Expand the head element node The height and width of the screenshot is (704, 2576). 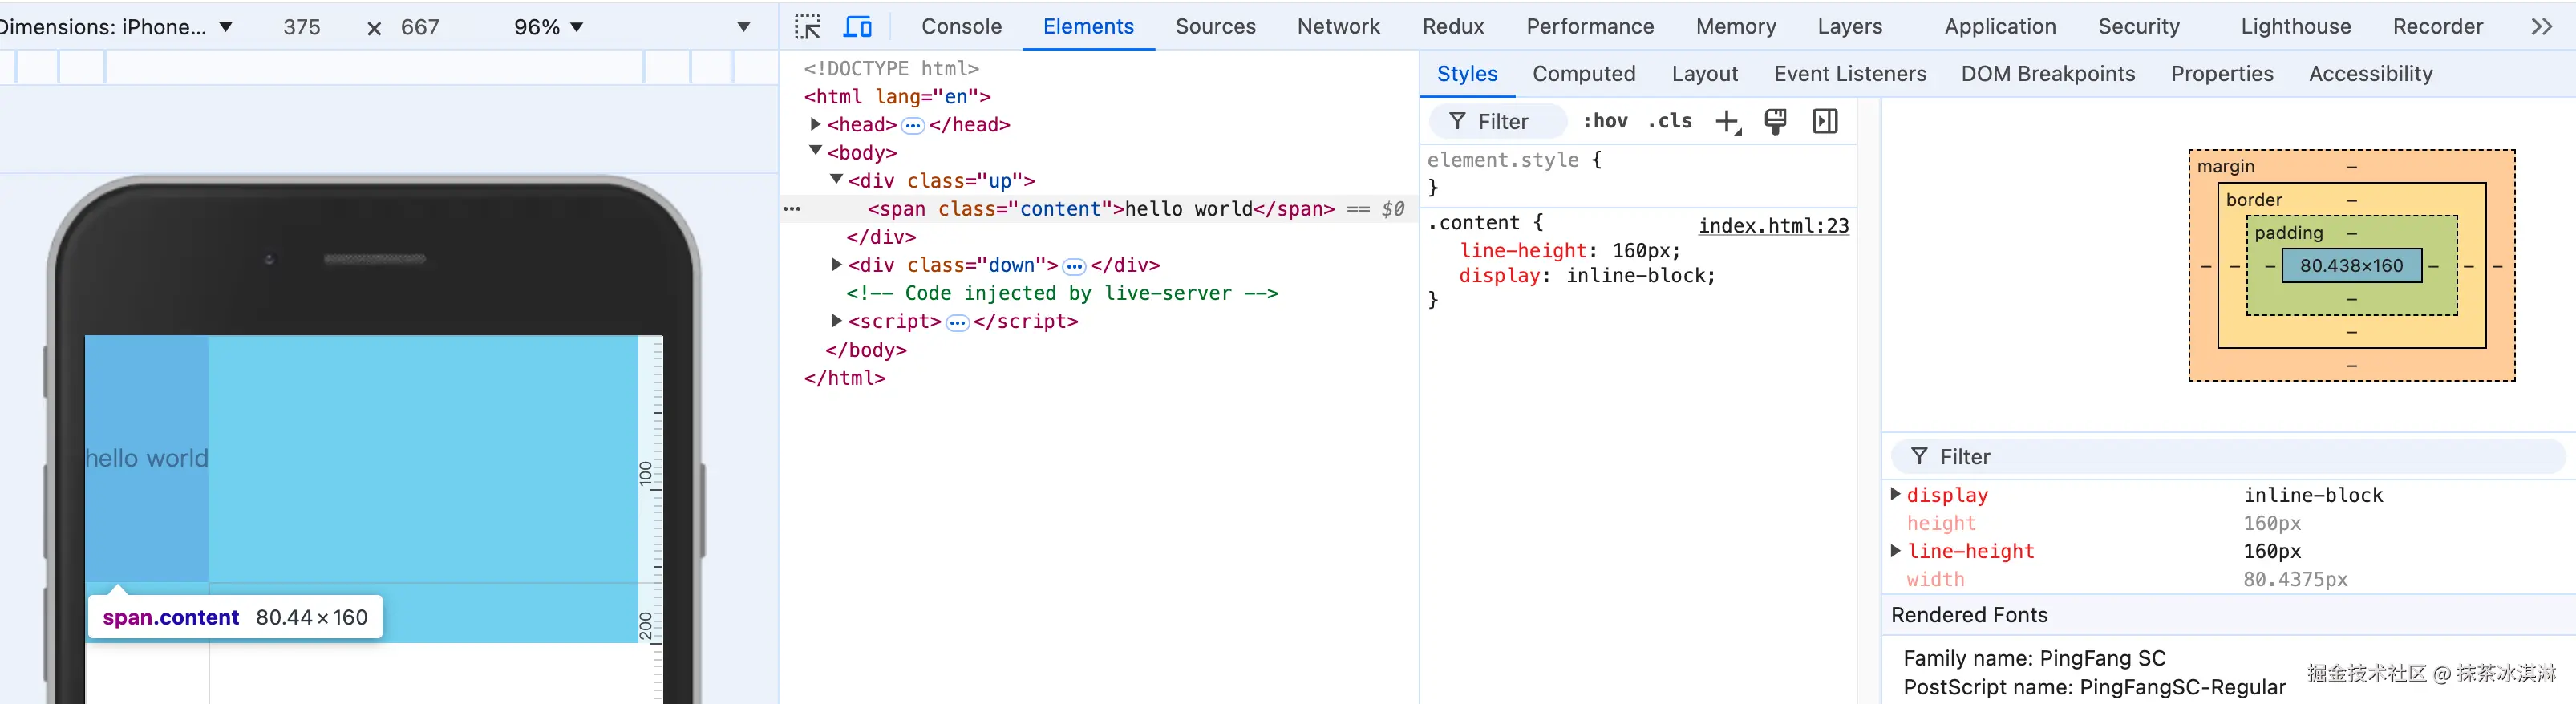[815, 124]
